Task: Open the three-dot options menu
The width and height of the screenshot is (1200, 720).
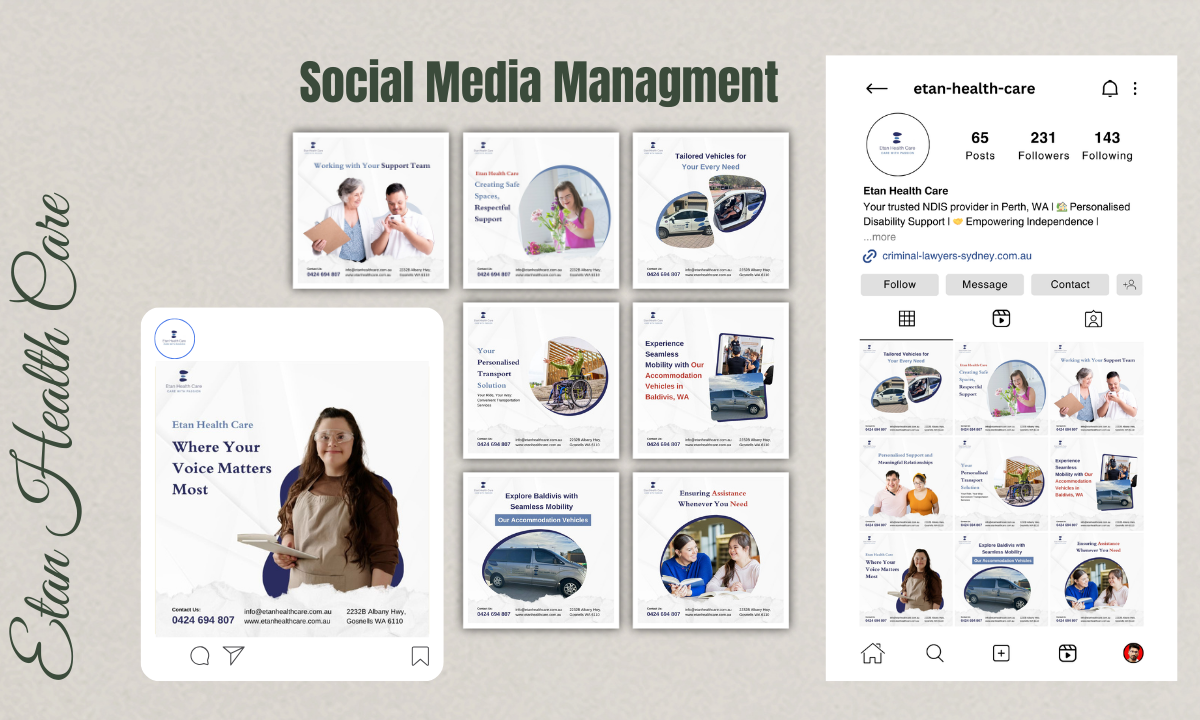Action: (x=1135, y=88)
